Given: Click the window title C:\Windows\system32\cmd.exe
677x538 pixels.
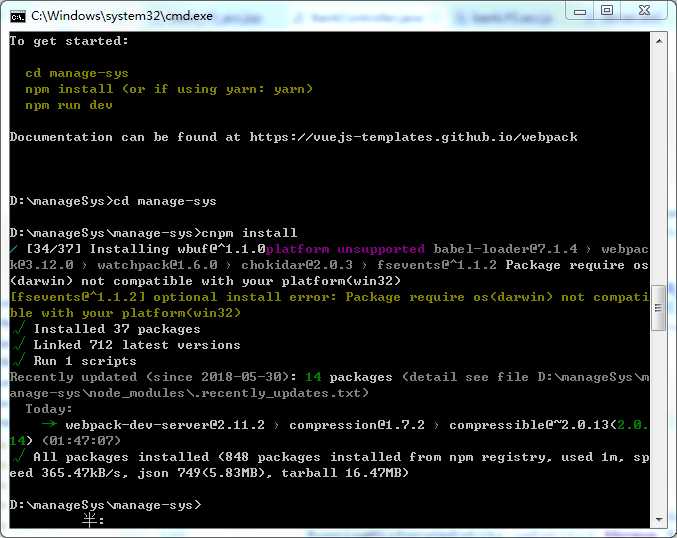Looking at the screenshot, I should coord(122,16).
